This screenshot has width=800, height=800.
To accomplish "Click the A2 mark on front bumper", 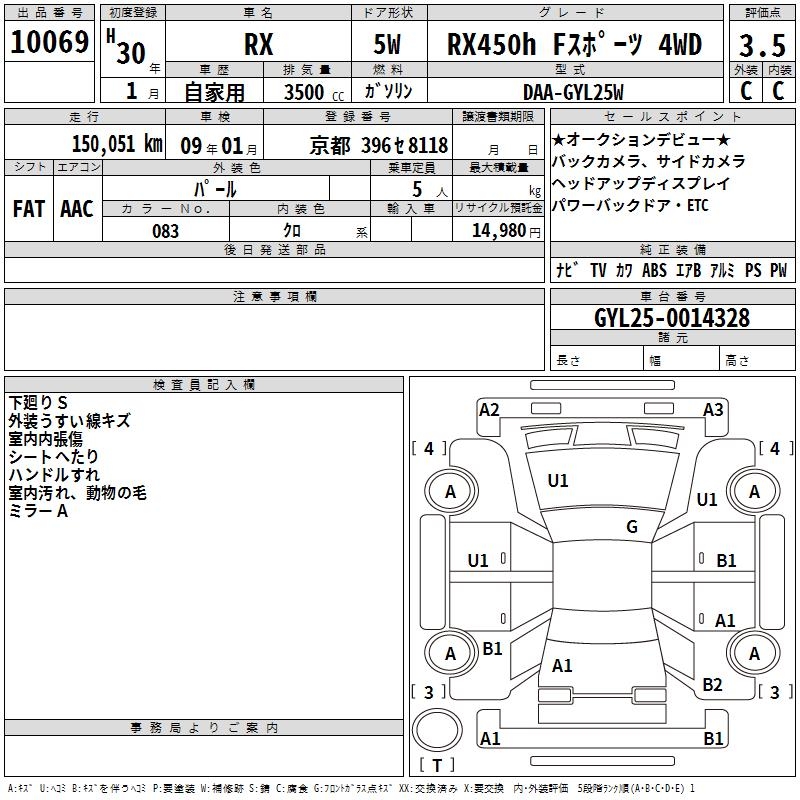I will click(x=489, y=409).
